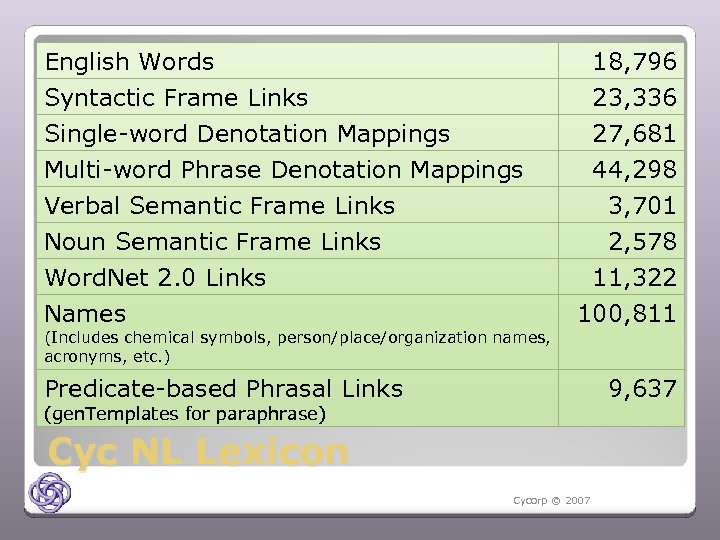
Task: Click the value 9,637
Action: point(642,388)
